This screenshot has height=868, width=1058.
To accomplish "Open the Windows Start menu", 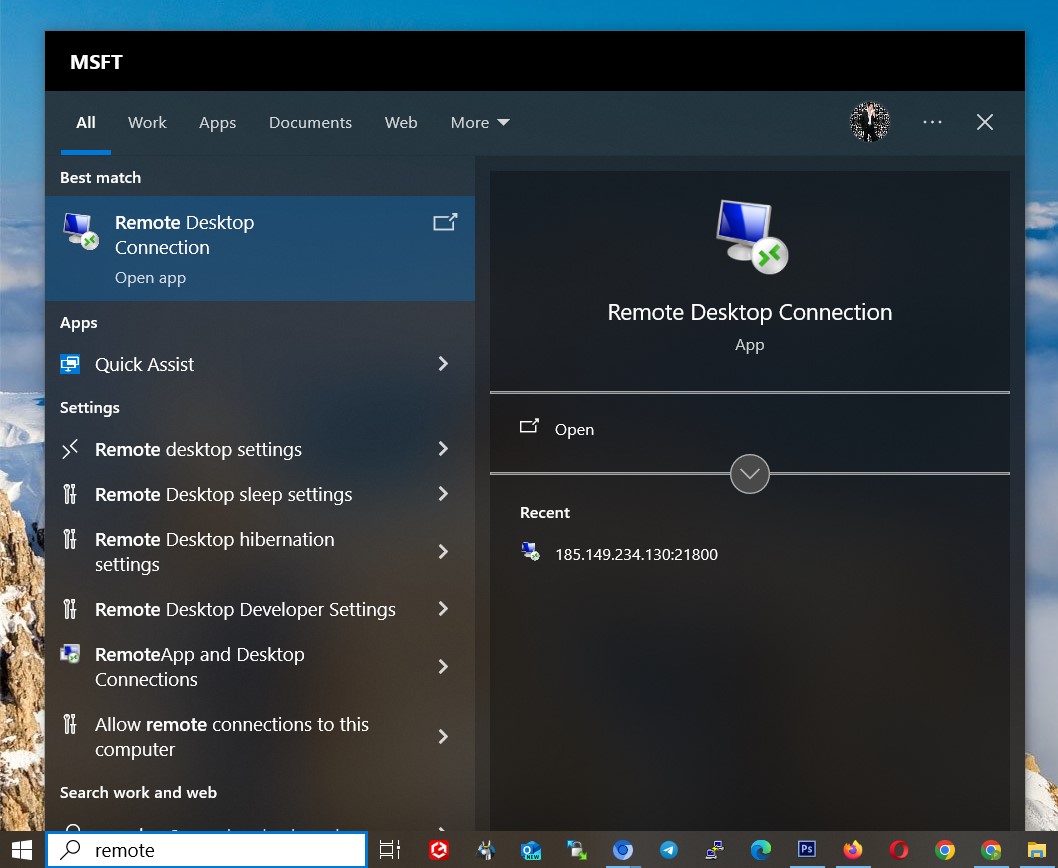I will [22, 850].
